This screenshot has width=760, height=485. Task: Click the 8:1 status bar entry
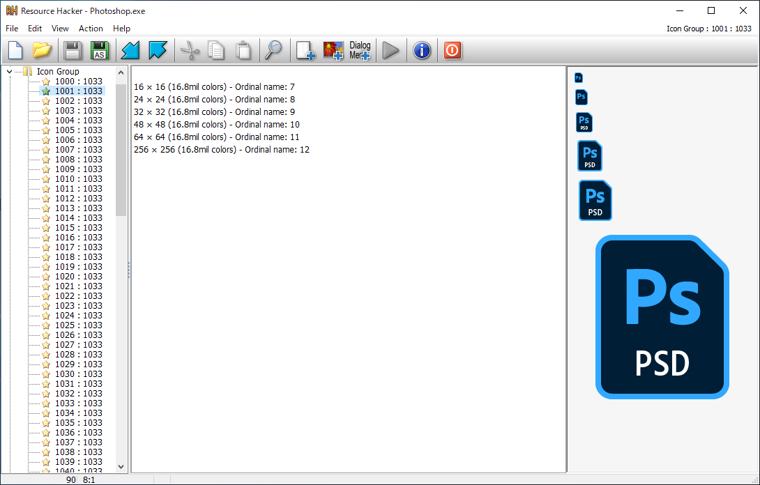(89, 480)
